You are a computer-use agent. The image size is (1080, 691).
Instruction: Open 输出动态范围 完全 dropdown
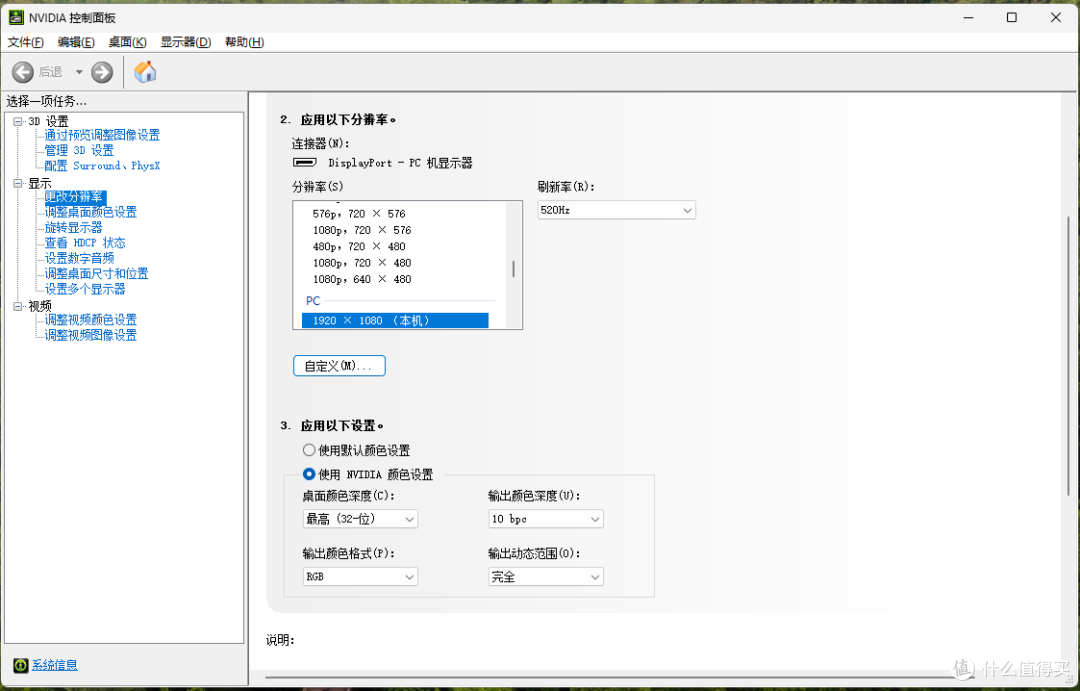(x=546, y=577)
